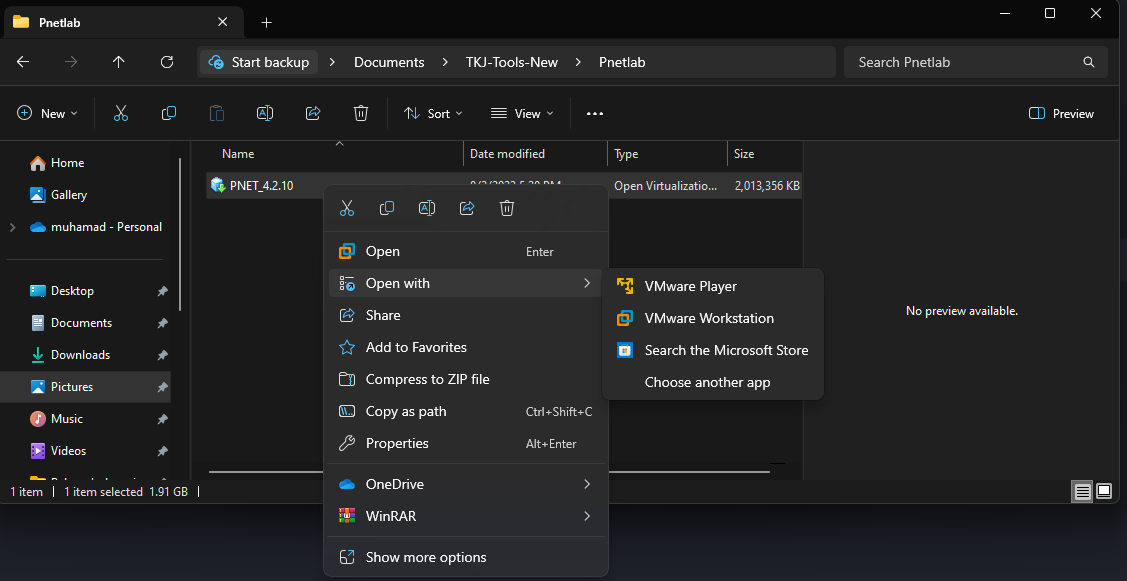Click the Share icon in the toolbar

click(313, 114)
